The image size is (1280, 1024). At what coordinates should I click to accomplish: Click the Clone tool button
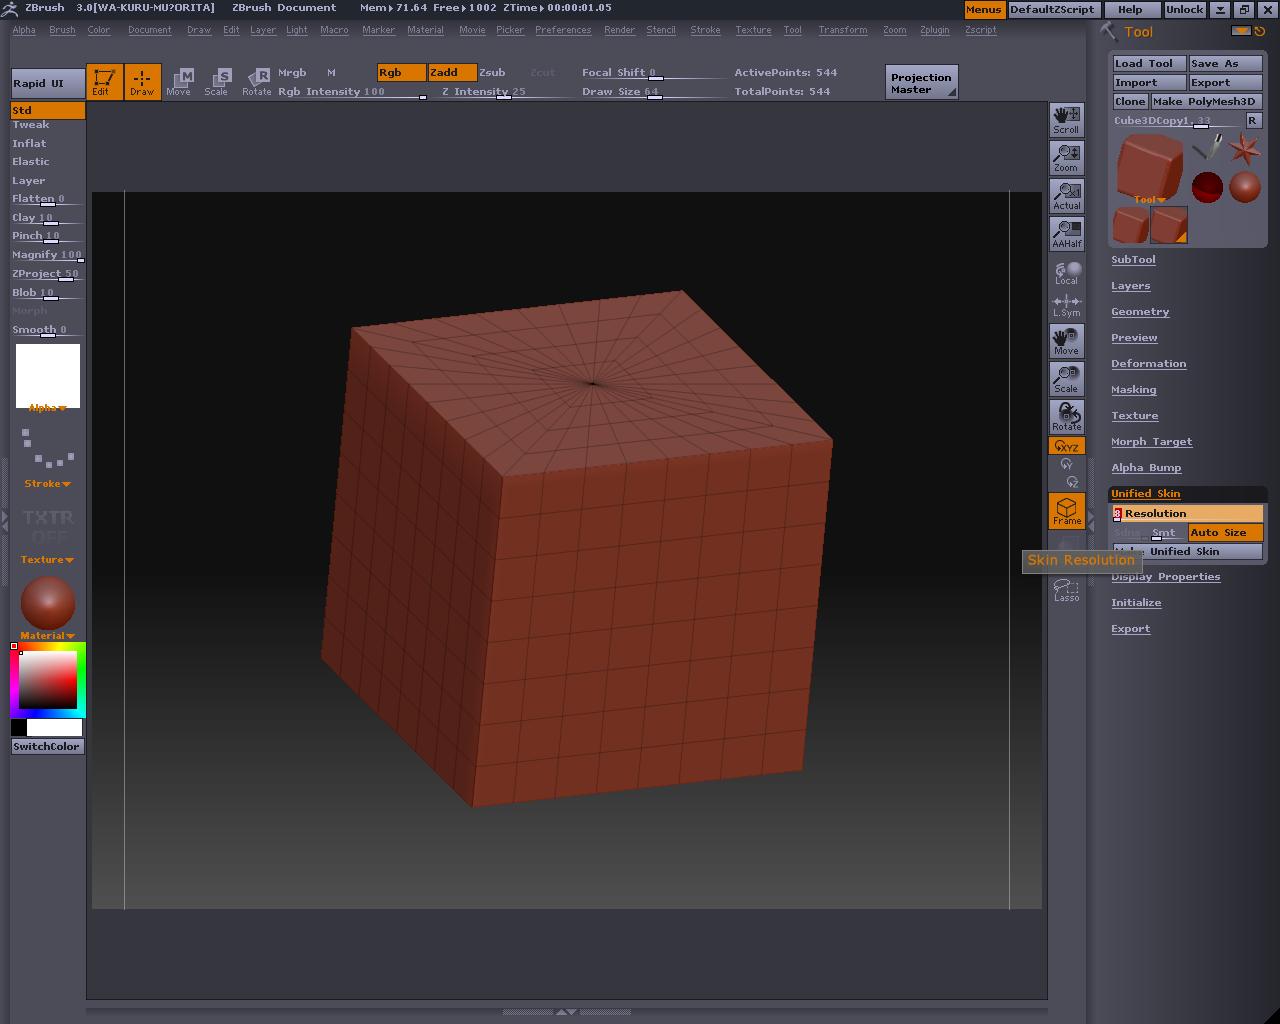(1130, 102)
